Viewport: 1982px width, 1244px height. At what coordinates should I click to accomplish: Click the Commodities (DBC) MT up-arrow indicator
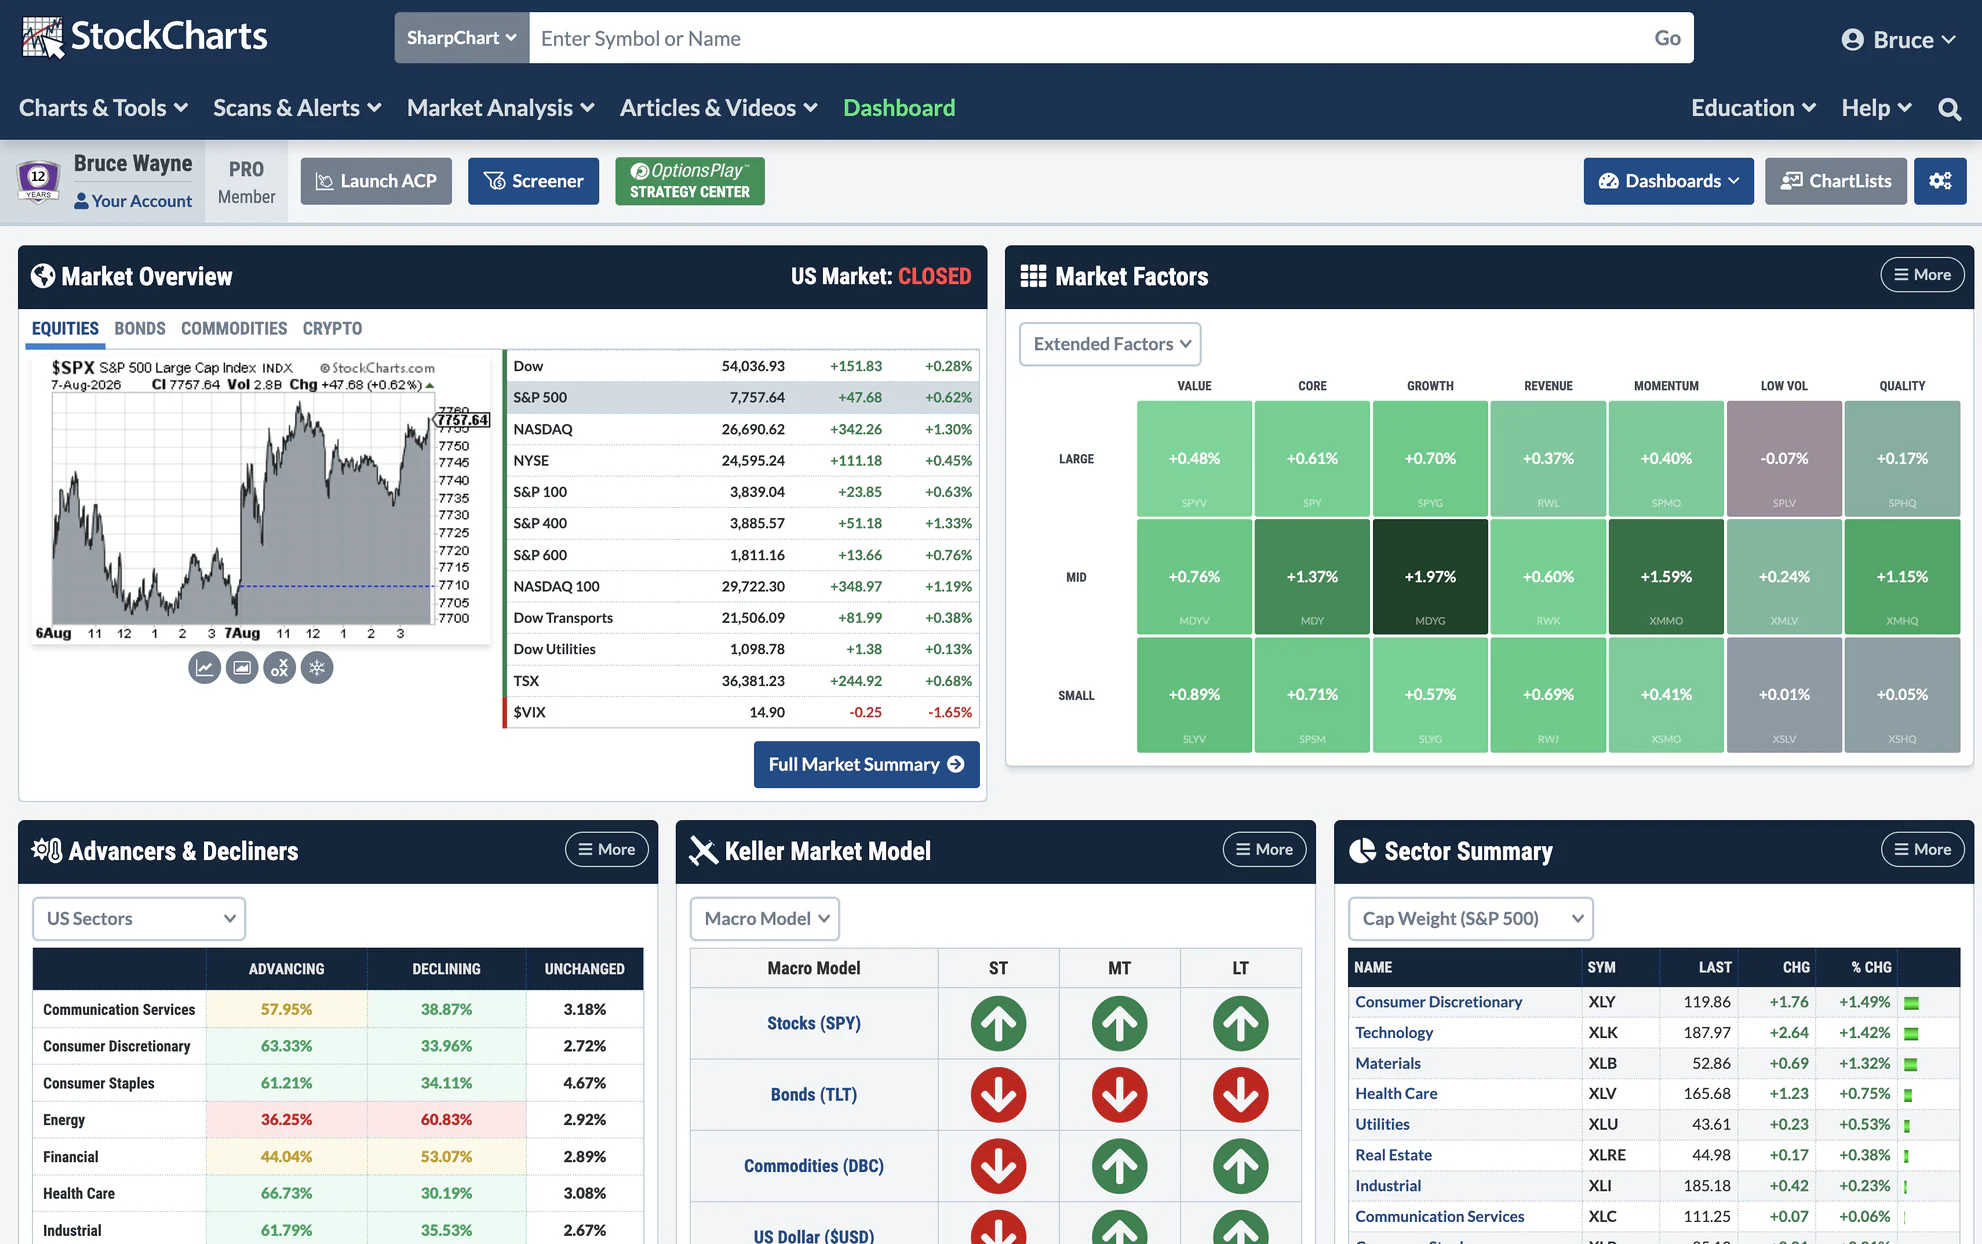1119,1166
